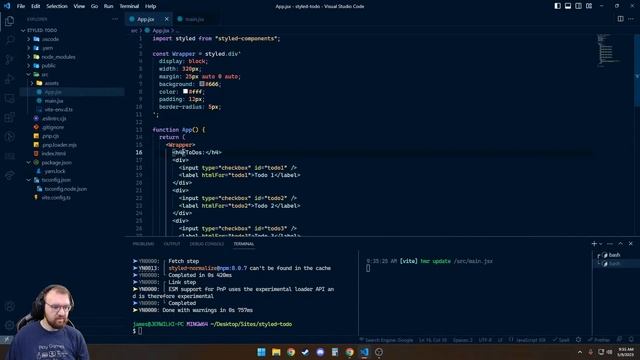Open notifications bell in status bar
Screen dimensions: 640x360
tap(631, 340)
